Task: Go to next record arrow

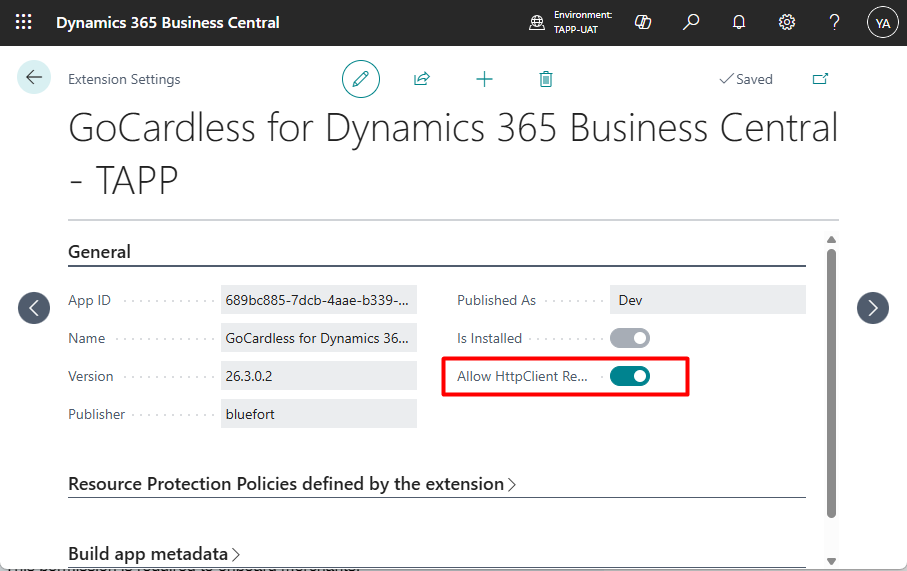Action: (873, 308)
